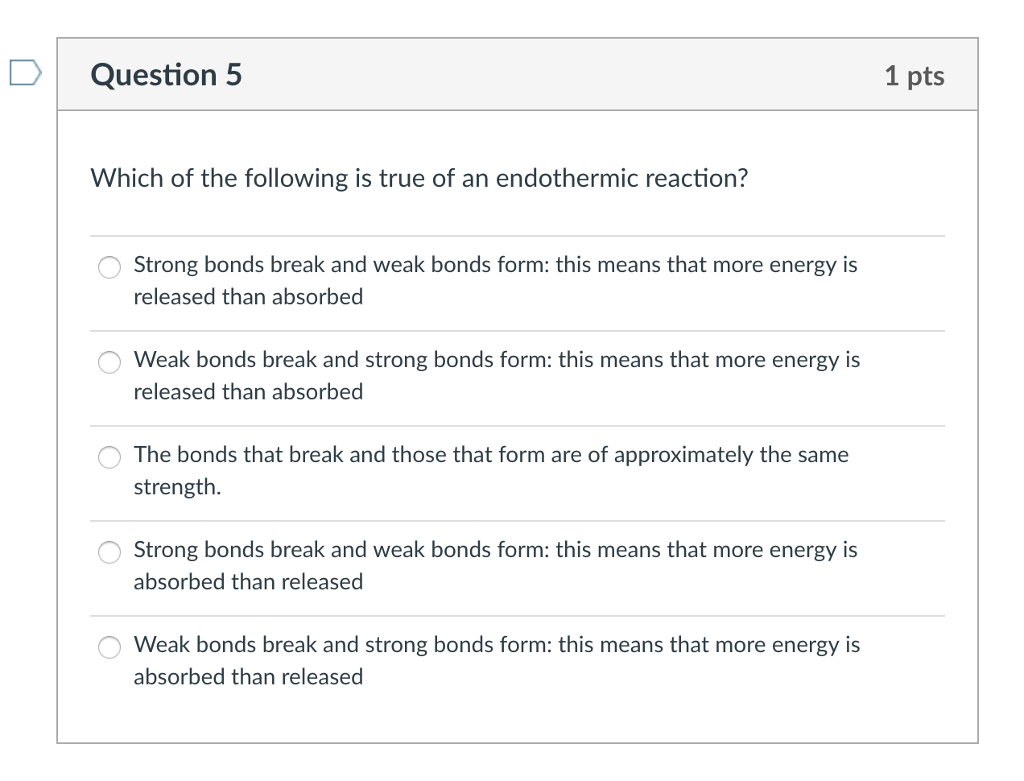Viewport: 1024px width, 781px height.
Task: Flag Question 5 using the bookmark icon
Action: (x=23, y=71)
